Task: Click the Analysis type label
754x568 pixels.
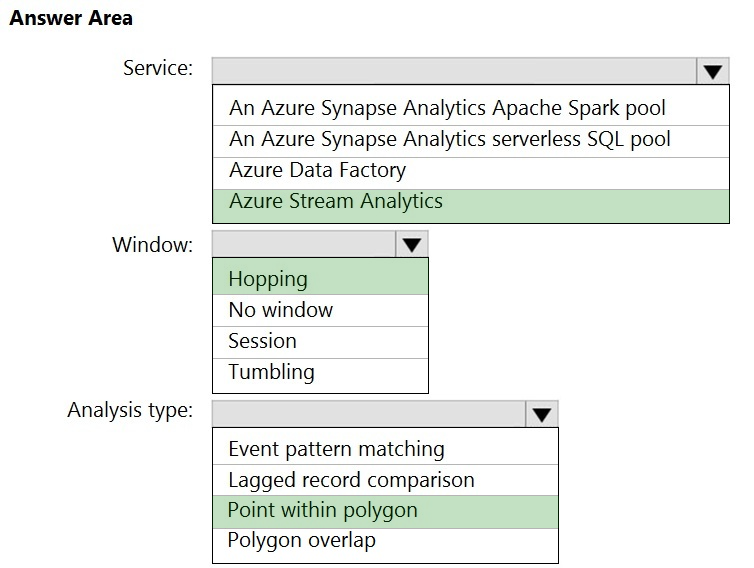Action: point(130,410)
